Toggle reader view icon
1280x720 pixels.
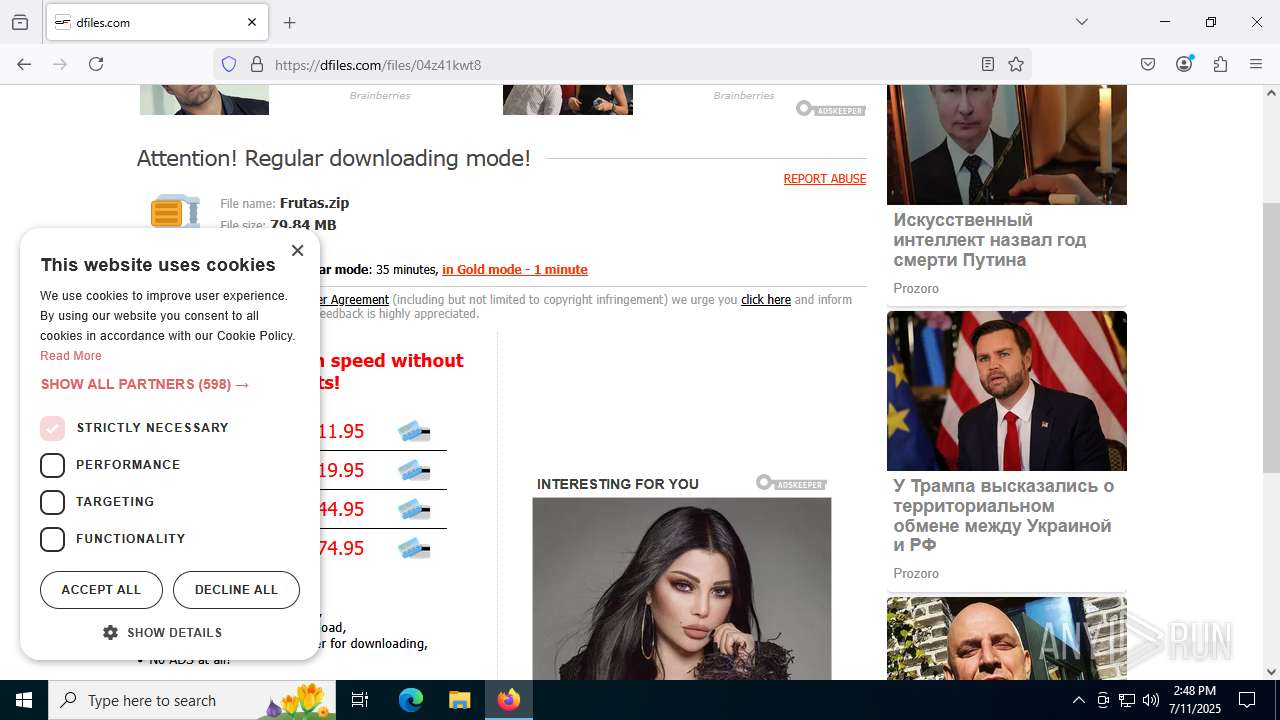click(x=988, y=64)
